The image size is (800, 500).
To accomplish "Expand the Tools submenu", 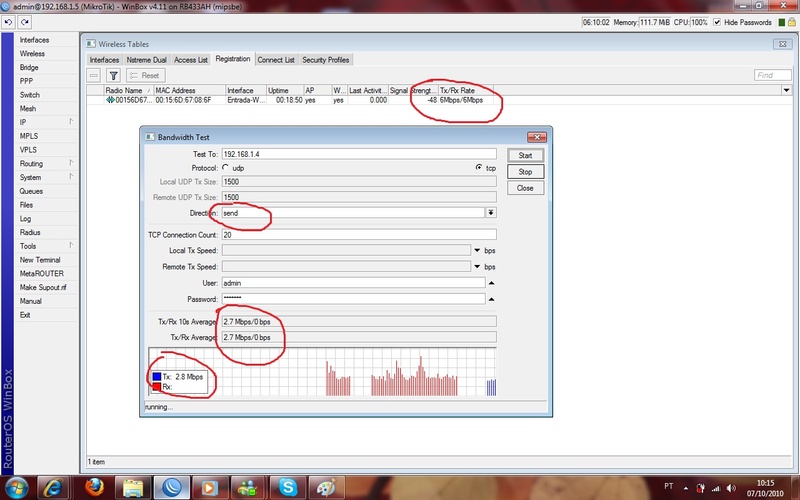I will pos(71,245).
